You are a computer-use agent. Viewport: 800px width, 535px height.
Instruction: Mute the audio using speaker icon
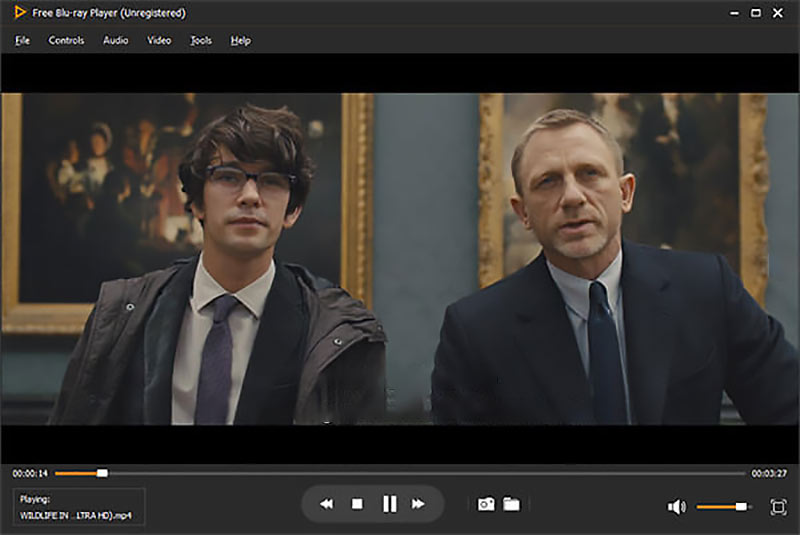[677, 507]
